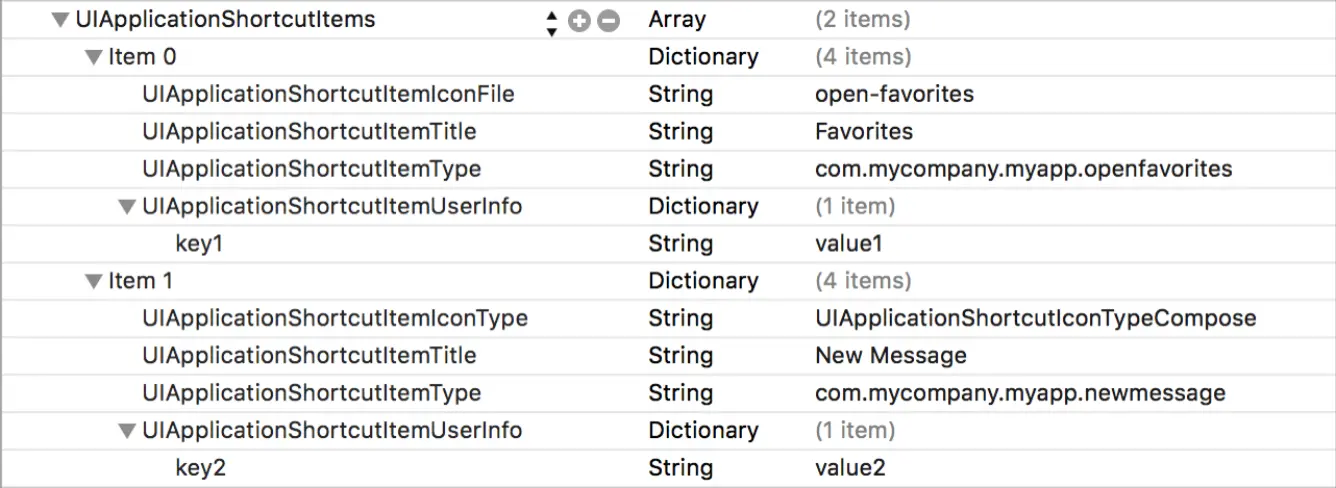Viewport: 1336px width, 488px height.
Task: Click the com.mycompany.myapp.openfavorites value
Action: coord(1023,170)
